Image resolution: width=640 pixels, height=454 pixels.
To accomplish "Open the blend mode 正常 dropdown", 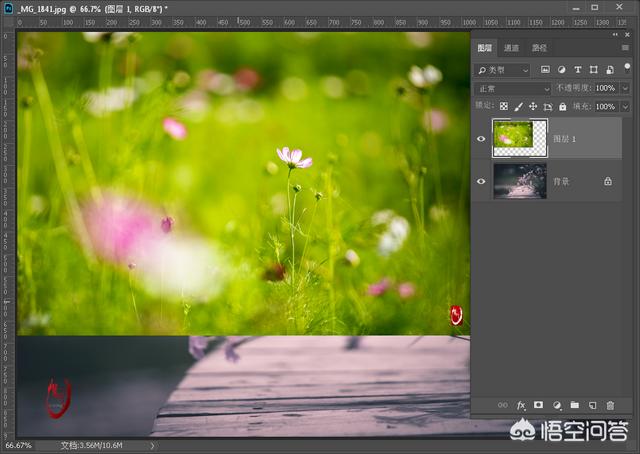I will coord(513,89).
